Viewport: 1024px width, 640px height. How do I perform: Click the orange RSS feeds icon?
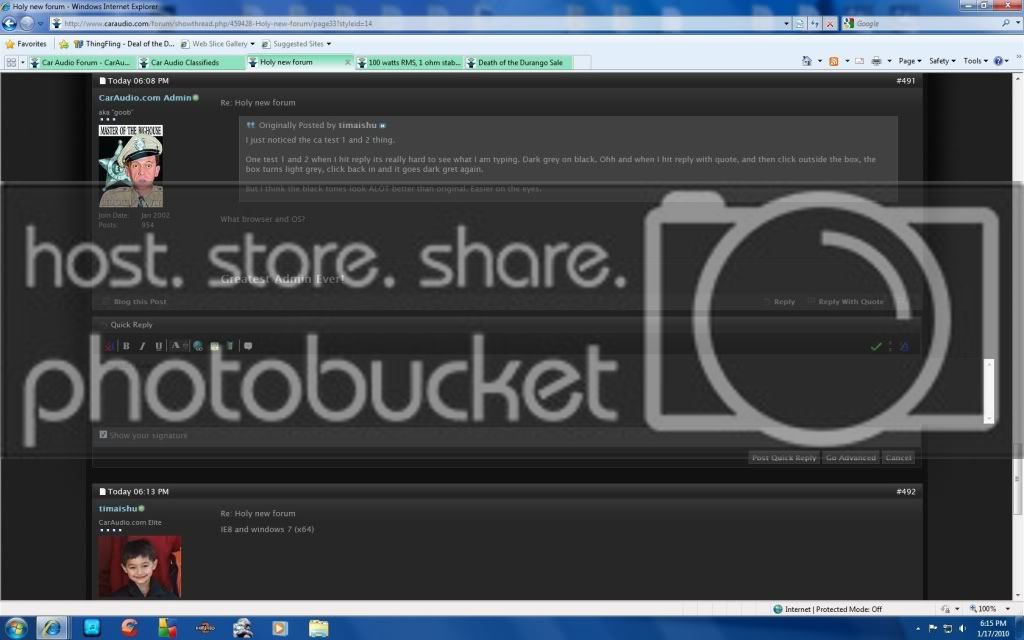click(833, 61)
